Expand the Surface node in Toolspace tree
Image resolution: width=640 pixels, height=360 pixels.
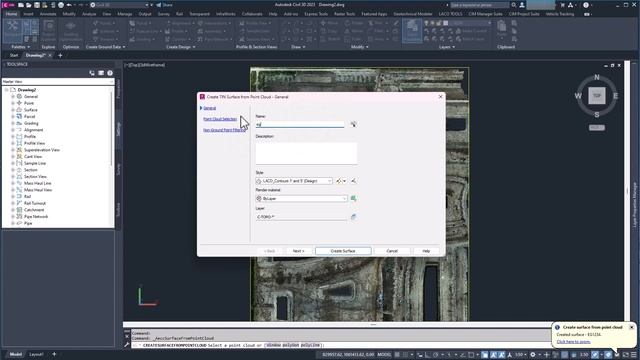(x=13, y=110)
